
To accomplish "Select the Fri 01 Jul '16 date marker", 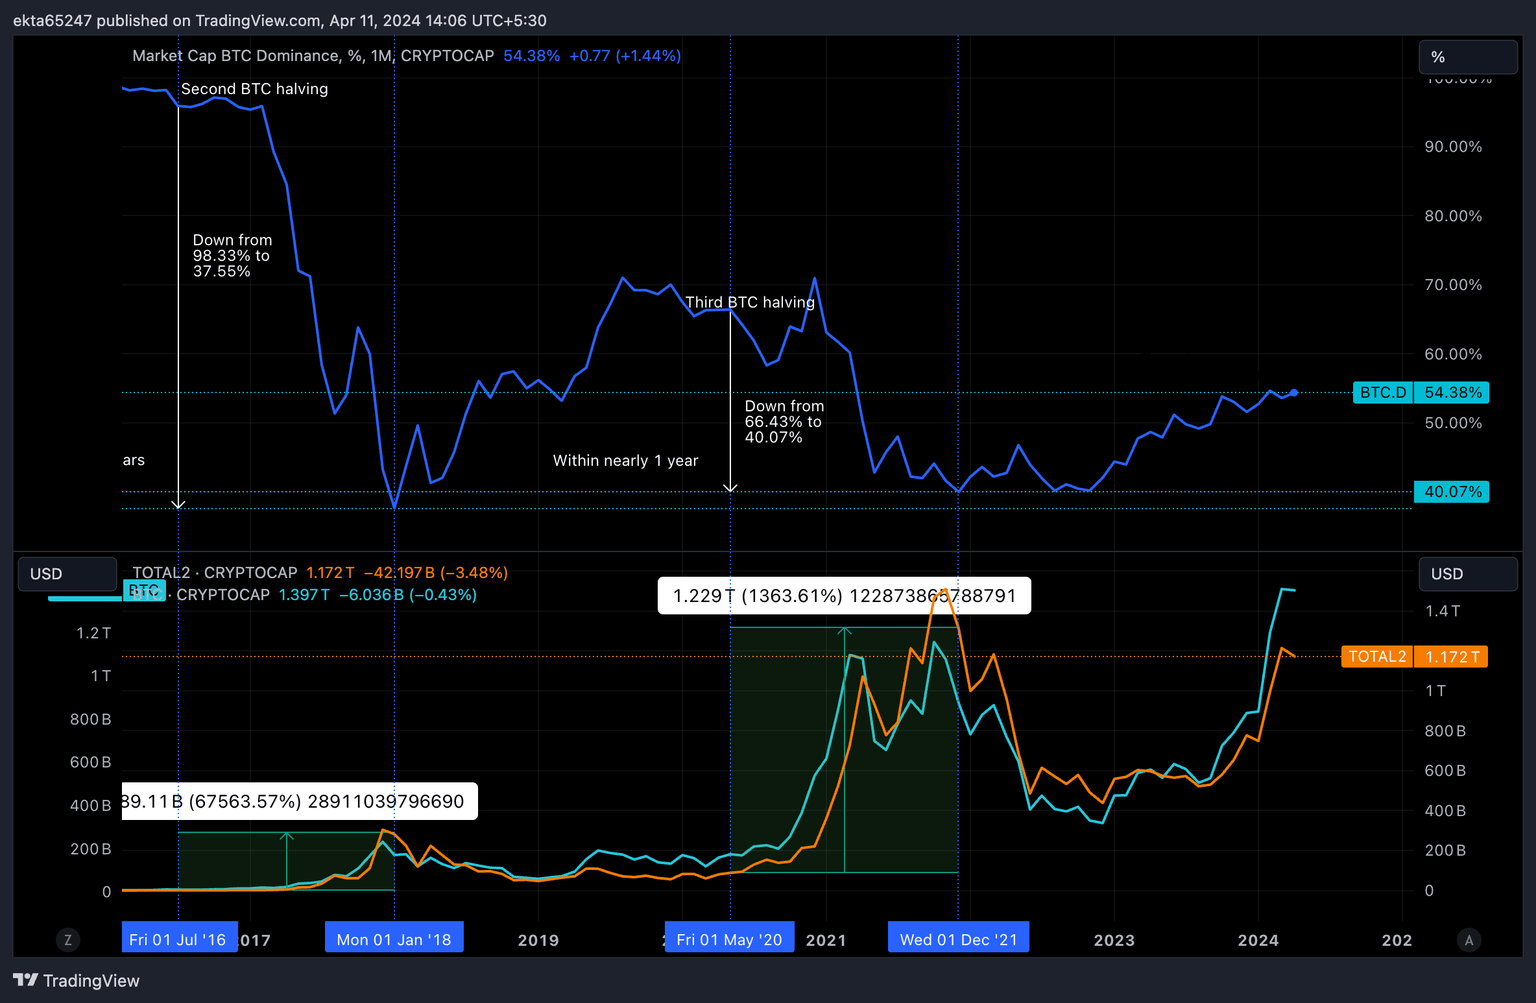I will click(179, 937).
